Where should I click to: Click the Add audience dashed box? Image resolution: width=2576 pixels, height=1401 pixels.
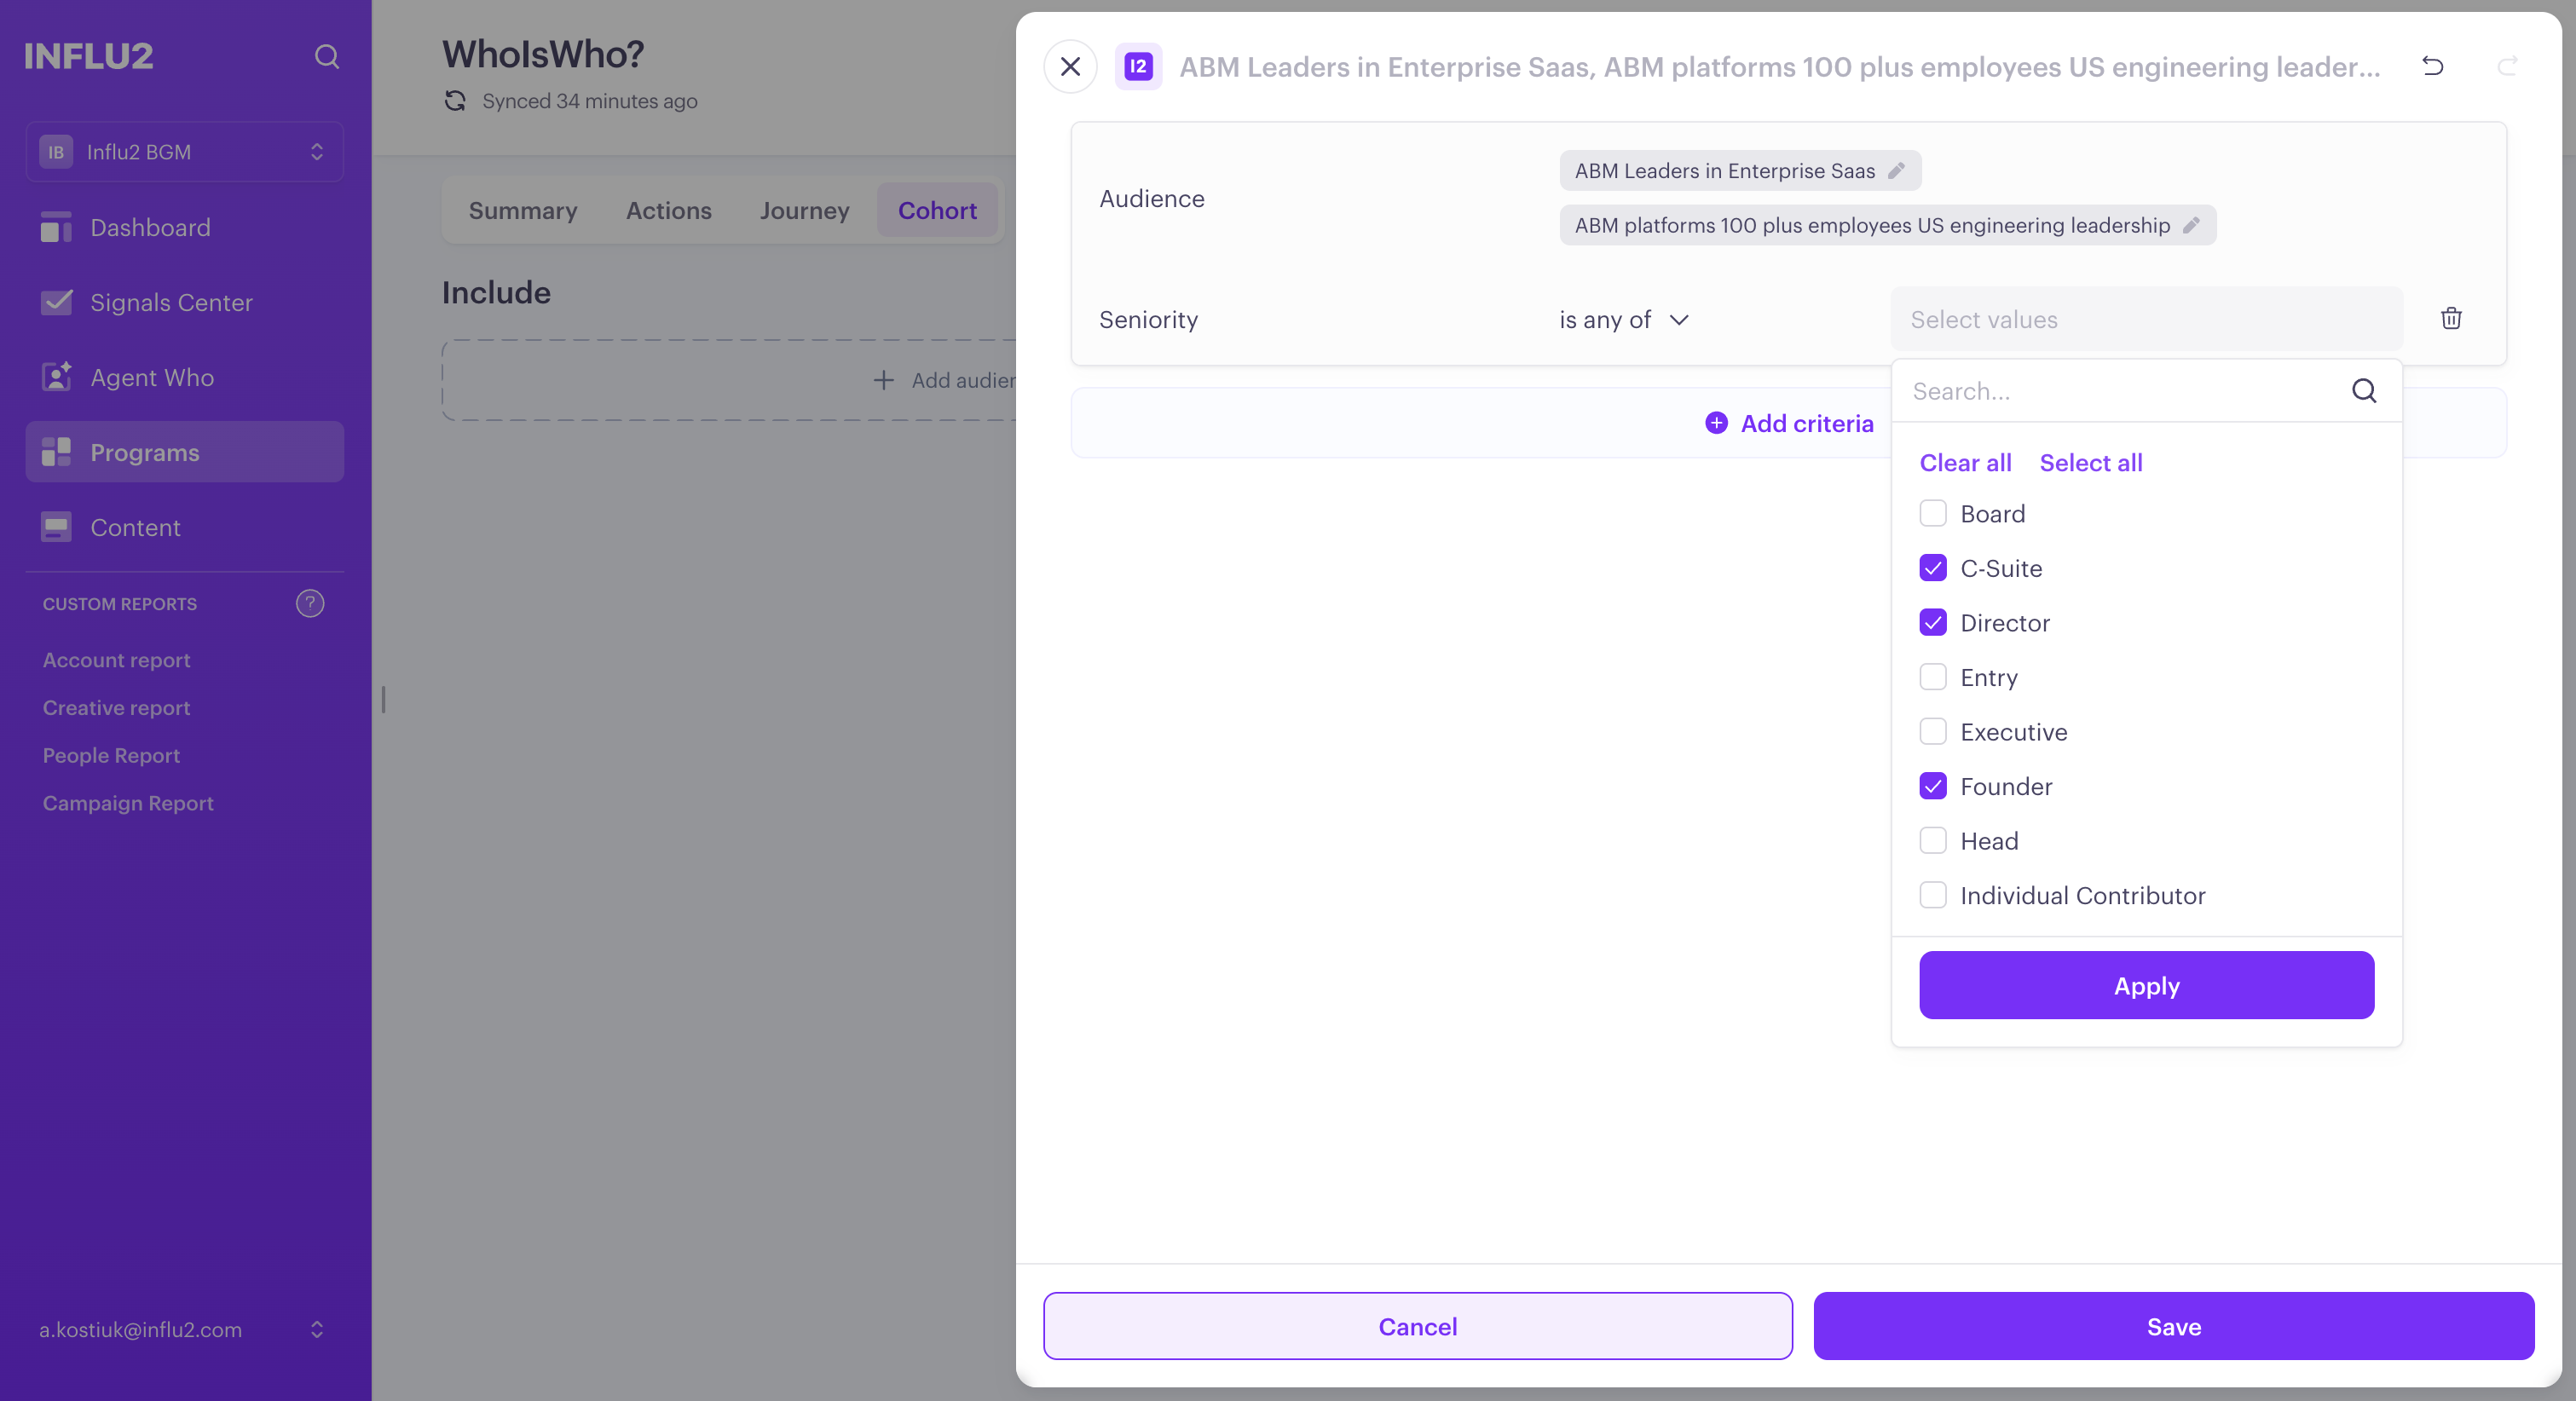point(728,380)
